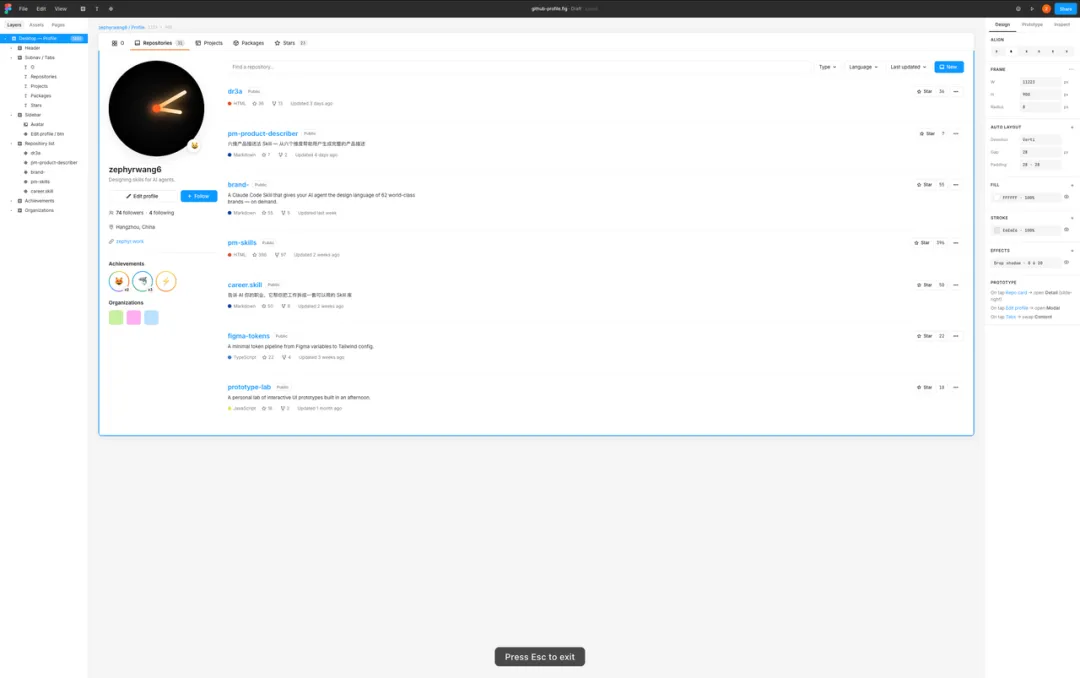Hide the Drop shadow effect
This screenshot has height=678, width=1080.
coord(1067,262)
